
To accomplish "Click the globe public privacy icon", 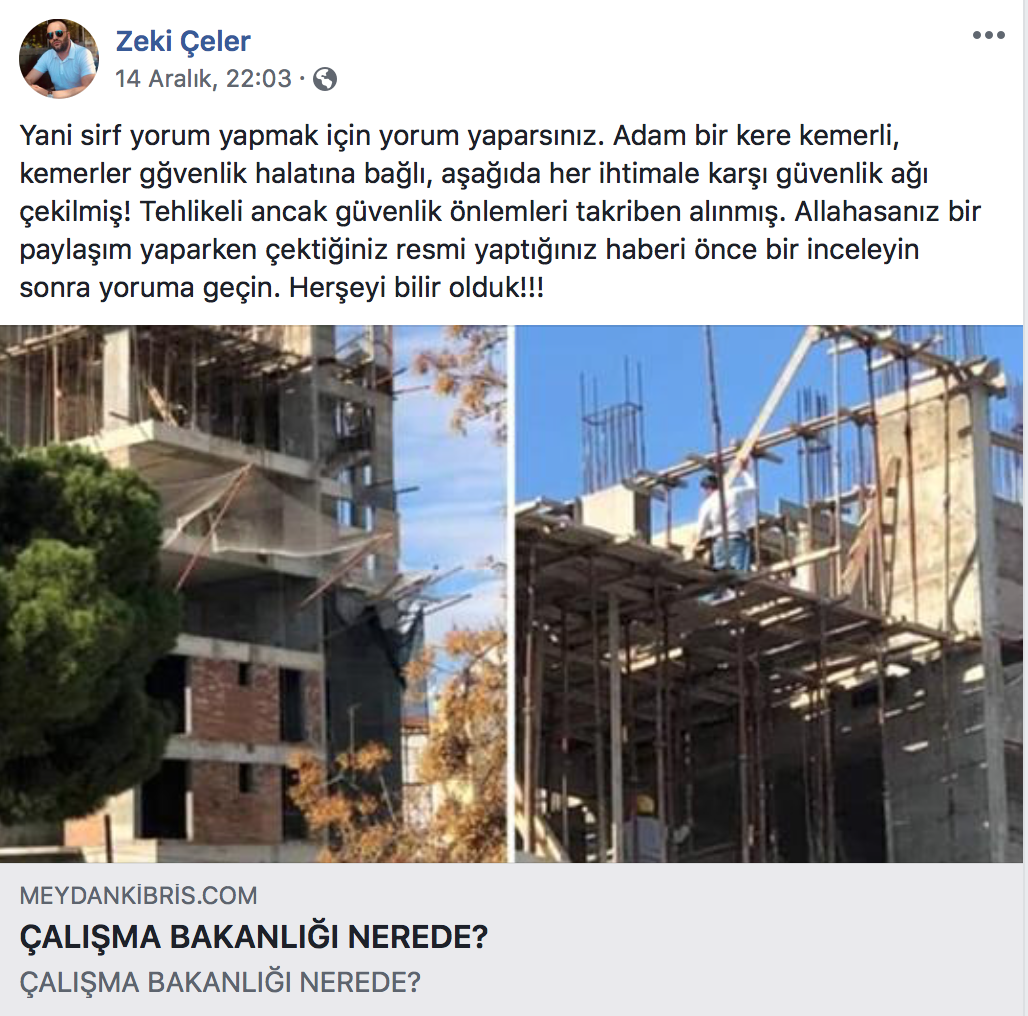I will tap(325, 79).
